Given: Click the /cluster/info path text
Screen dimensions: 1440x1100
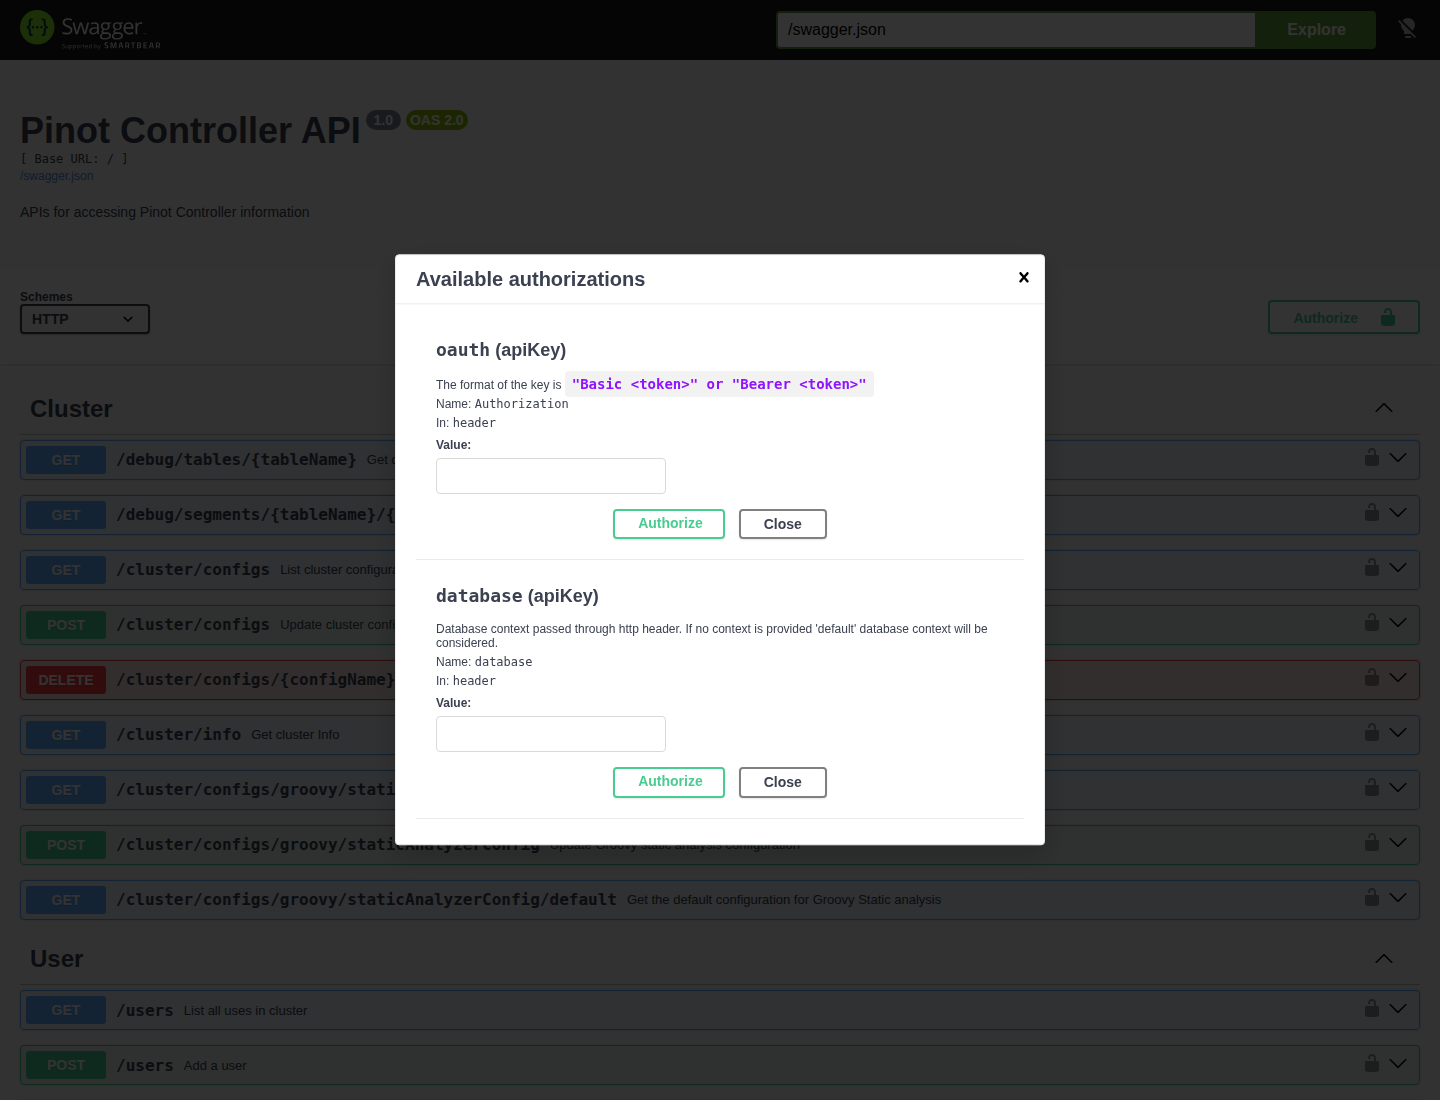Looking at the screenshot, I should pos(179,735).
